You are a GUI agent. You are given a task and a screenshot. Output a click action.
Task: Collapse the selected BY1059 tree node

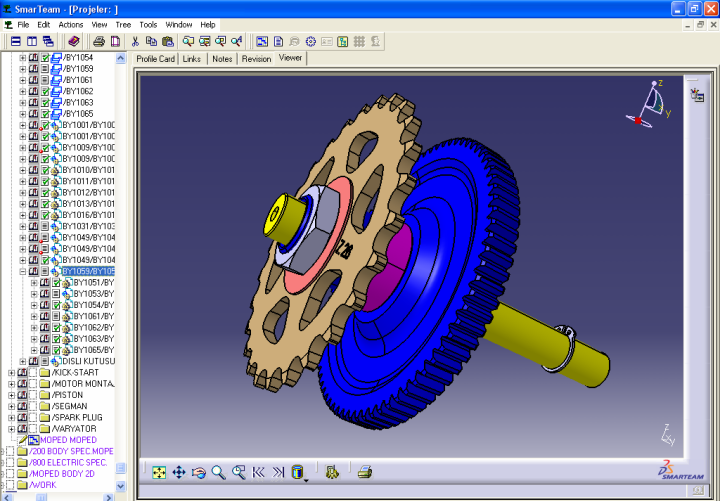[22, 271]
